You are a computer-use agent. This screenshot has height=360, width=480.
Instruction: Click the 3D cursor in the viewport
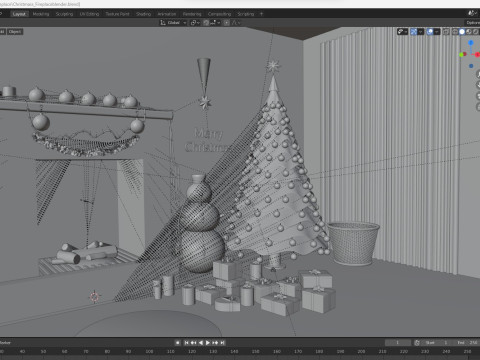coord(95,296)
